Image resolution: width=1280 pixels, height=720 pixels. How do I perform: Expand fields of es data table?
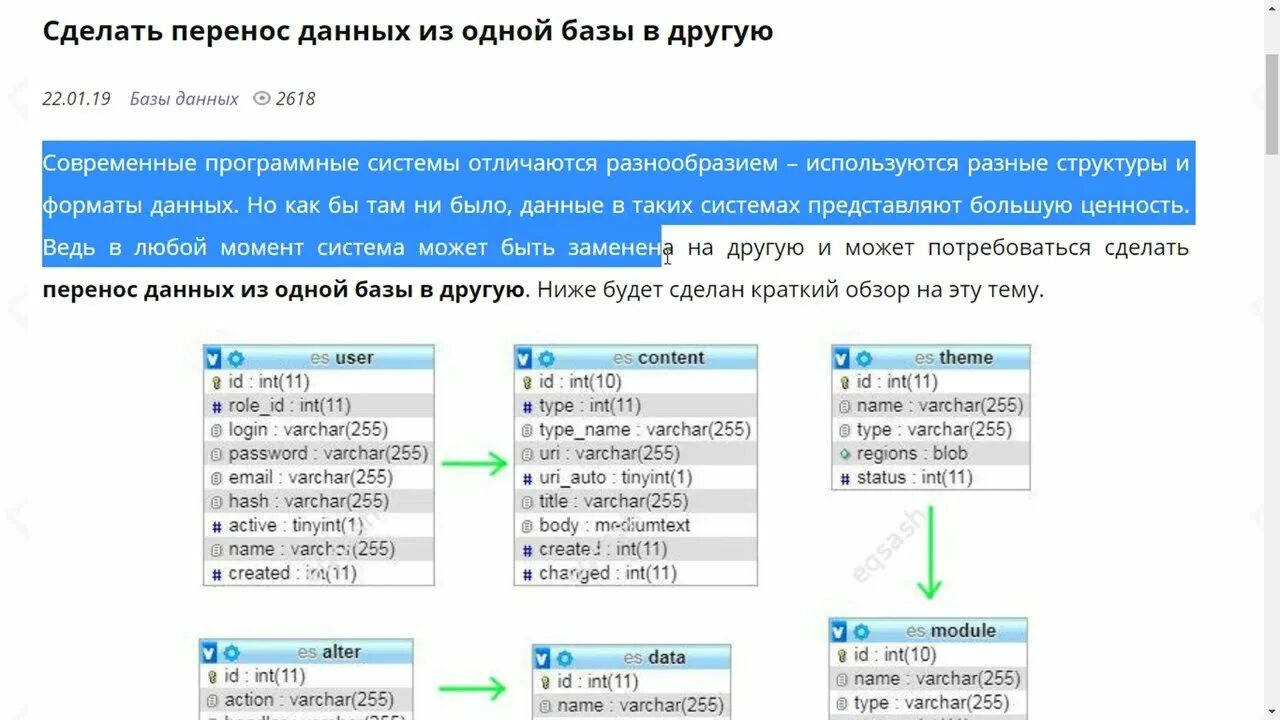tap(540, 658)
